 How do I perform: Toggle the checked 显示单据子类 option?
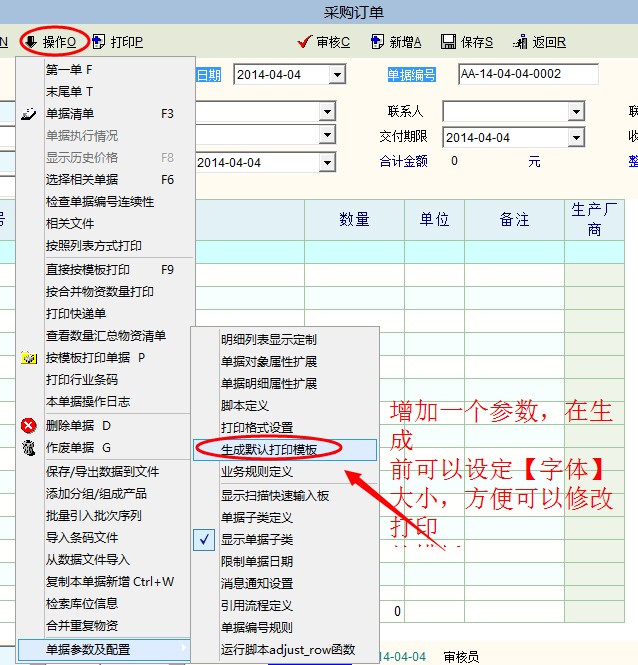click(204, 539)
